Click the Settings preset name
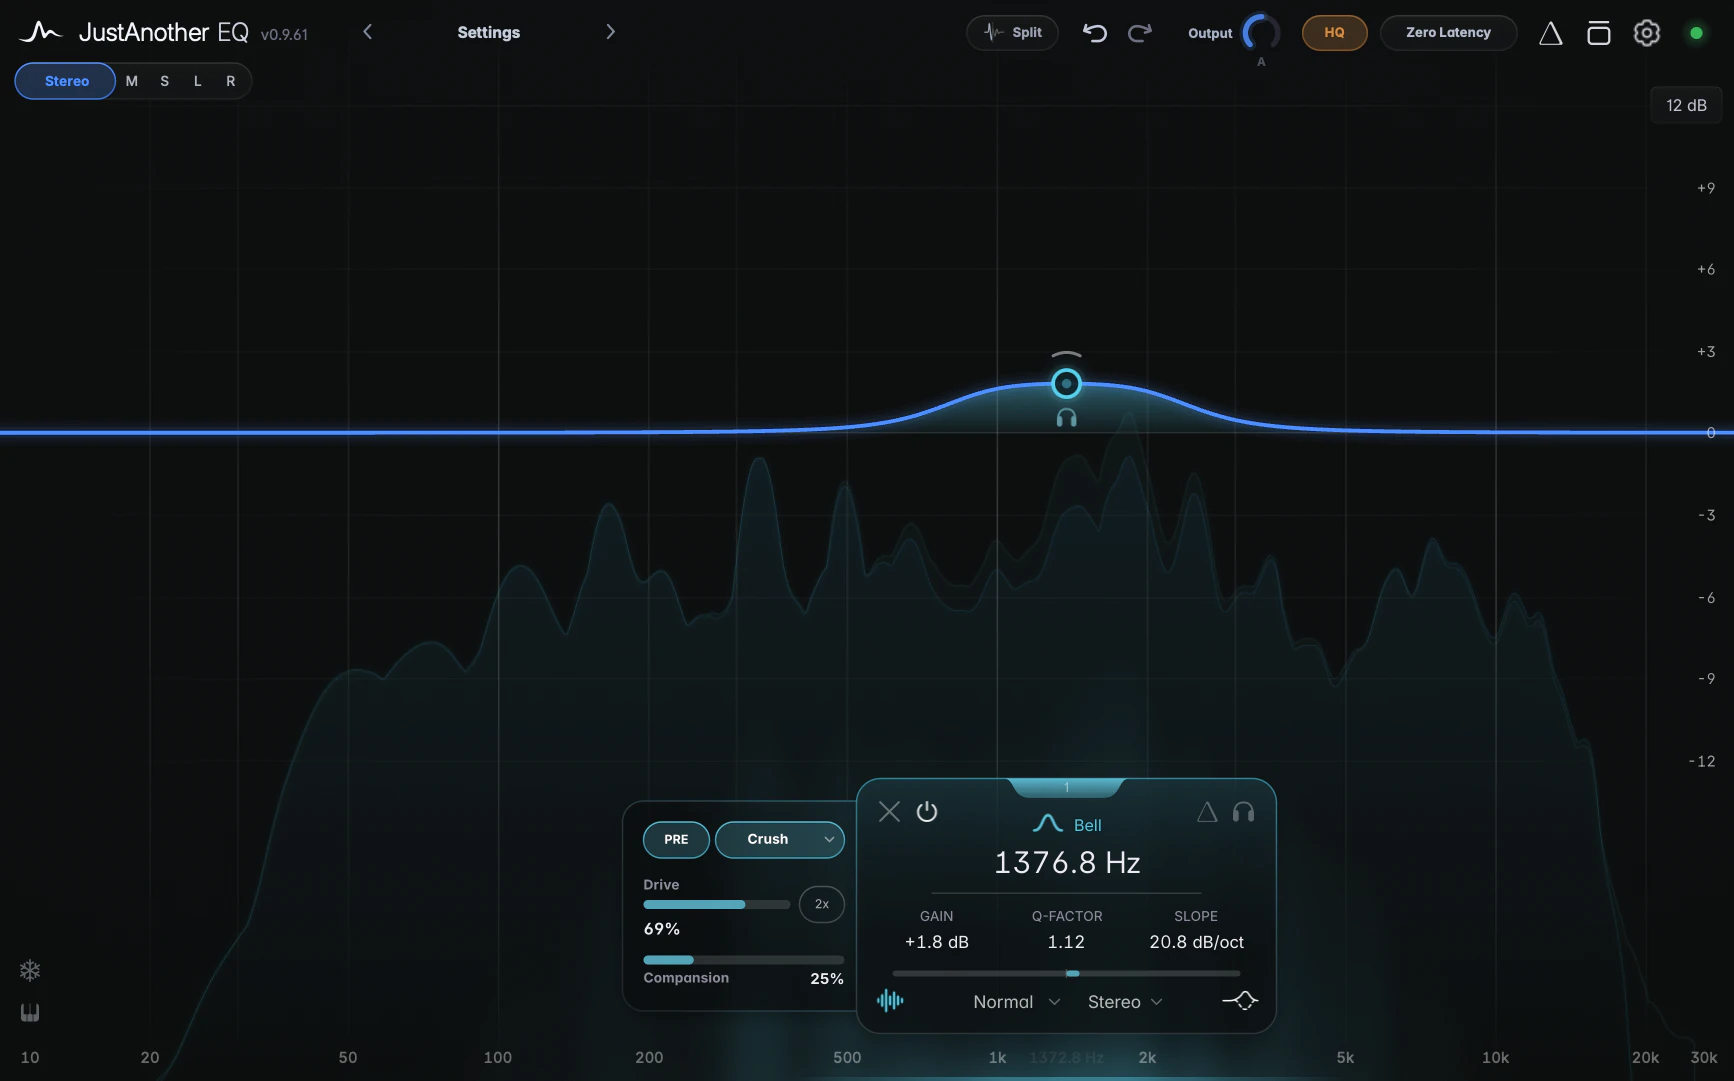Screen dimensions: 1734x1081 click(489, 32)
